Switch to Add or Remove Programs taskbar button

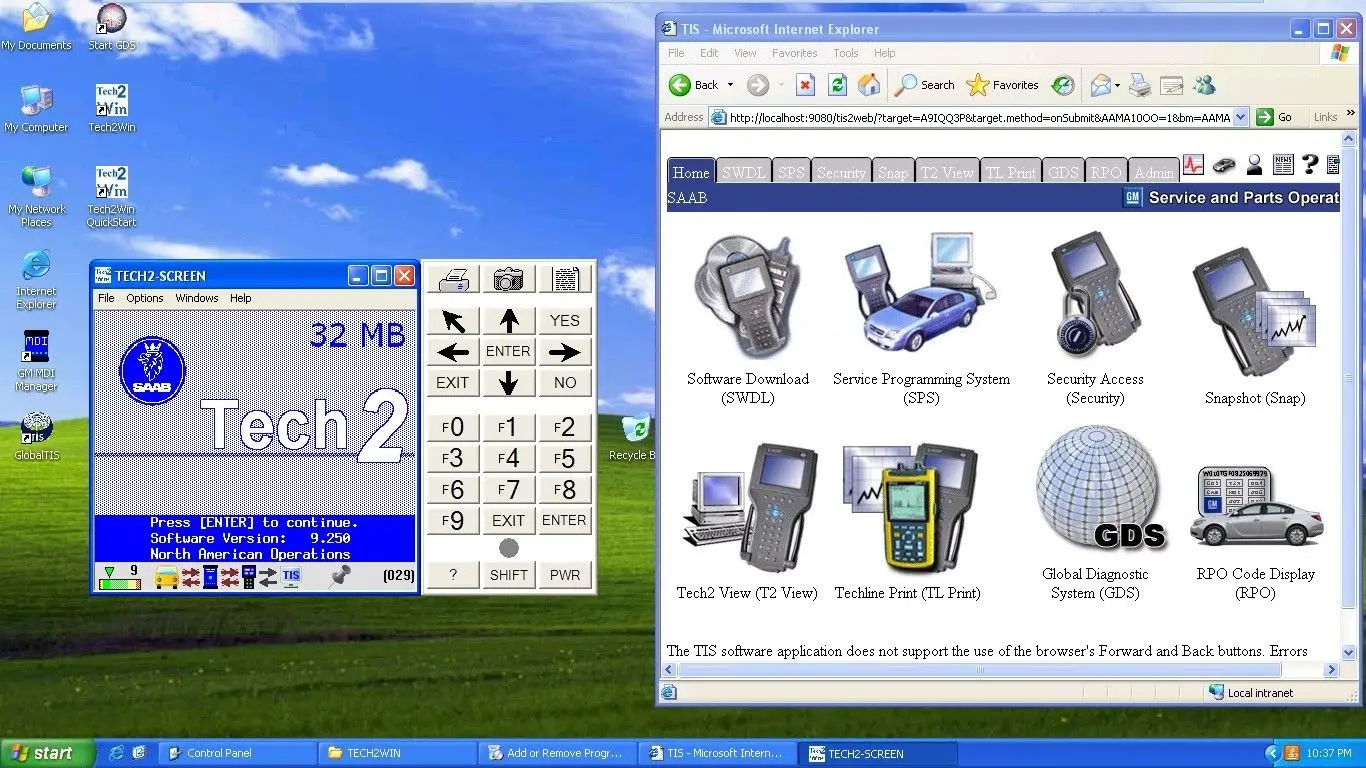tap(557, 753)
